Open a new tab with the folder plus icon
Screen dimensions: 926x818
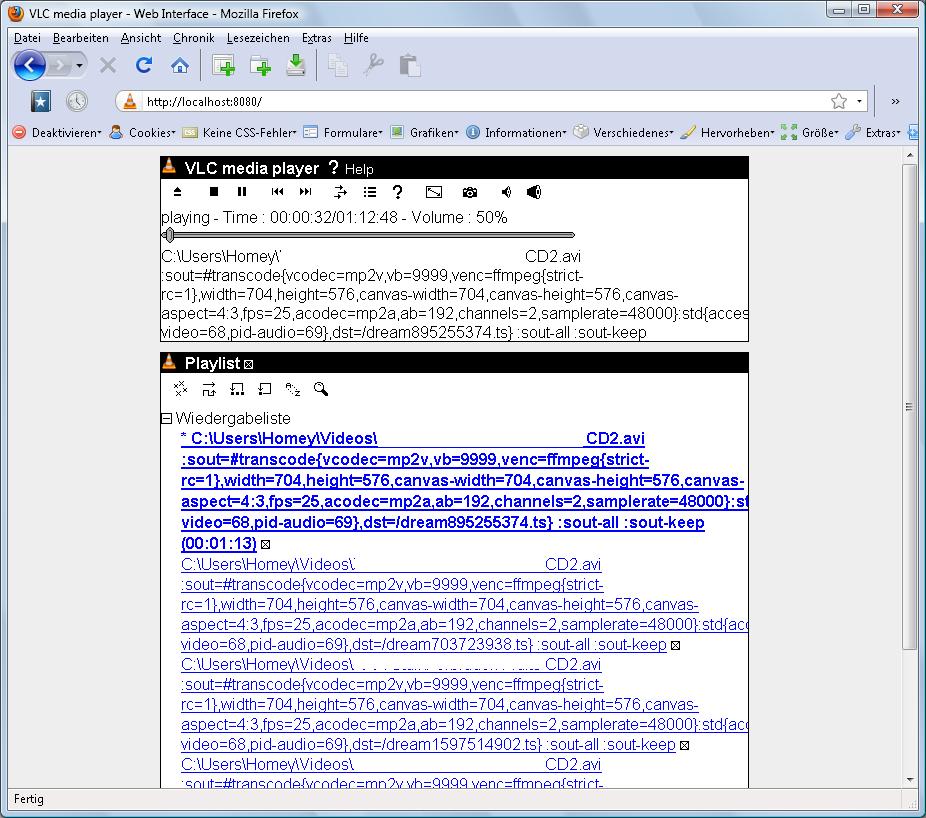260,65
